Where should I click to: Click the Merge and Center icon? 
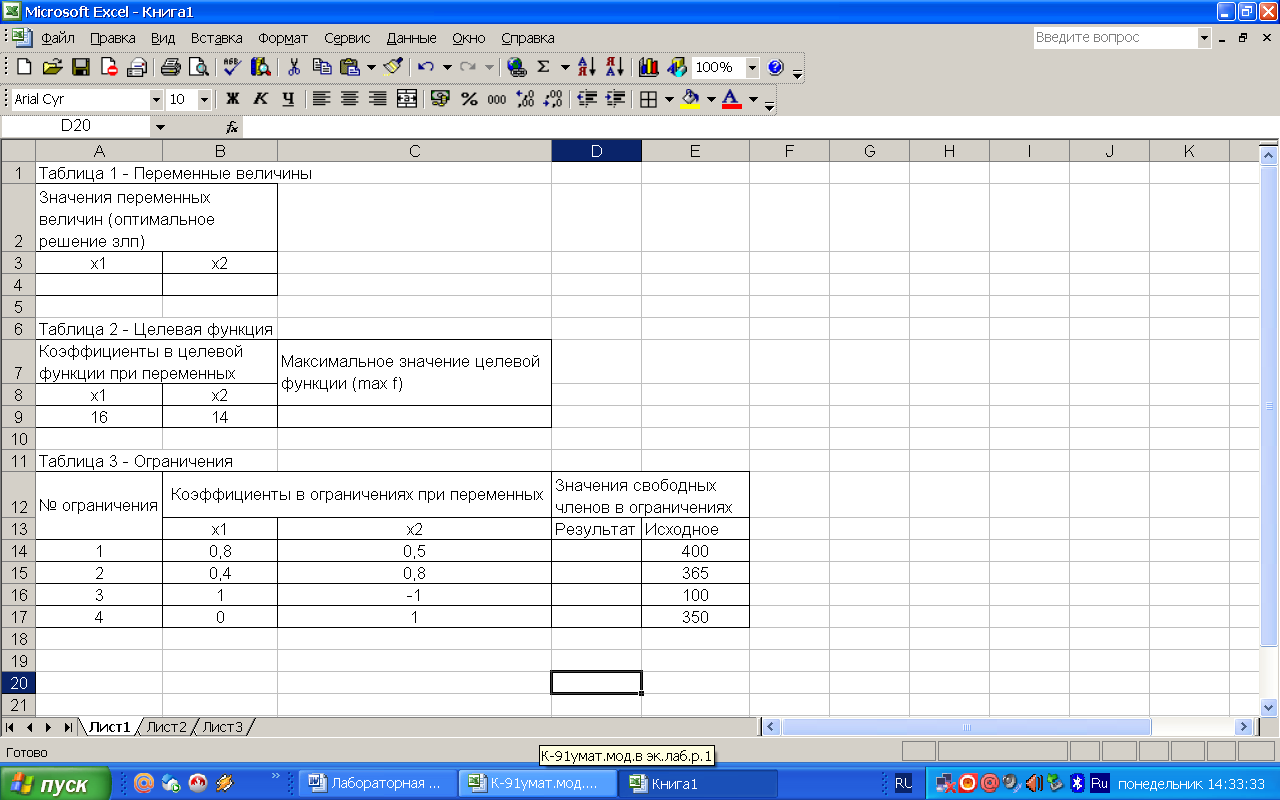coord(407,99)
